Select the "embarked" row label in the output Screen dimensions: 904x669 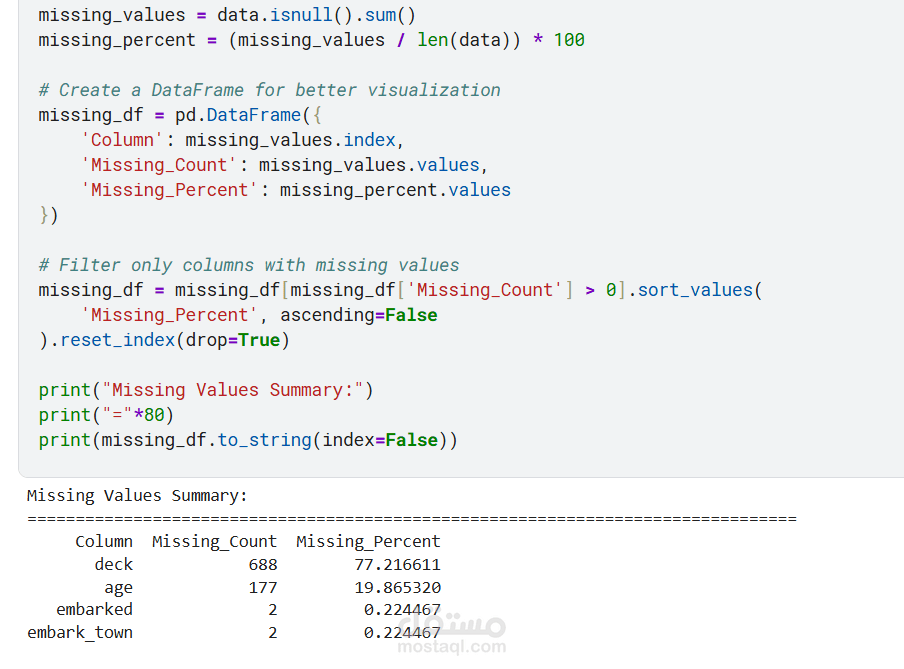(x=94, y=609)
